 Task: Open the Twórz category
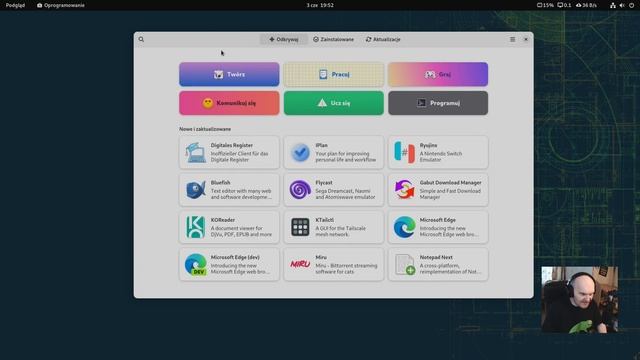pos(229,74)
